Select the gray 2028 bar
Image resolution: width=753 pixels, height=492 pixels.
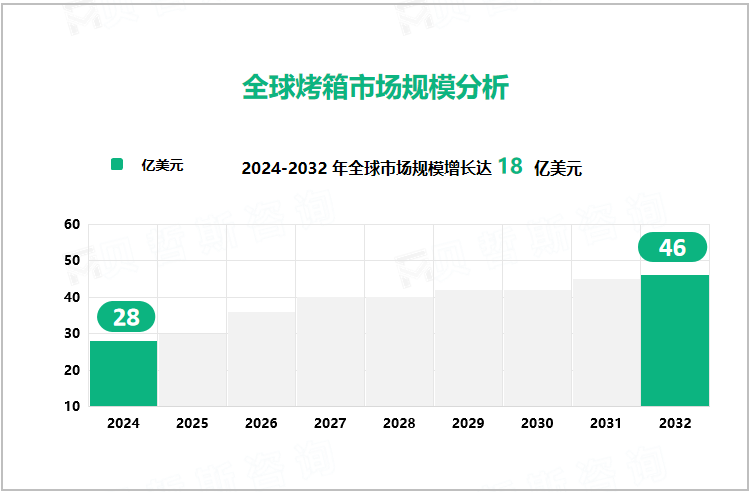(x=399, y=351)
